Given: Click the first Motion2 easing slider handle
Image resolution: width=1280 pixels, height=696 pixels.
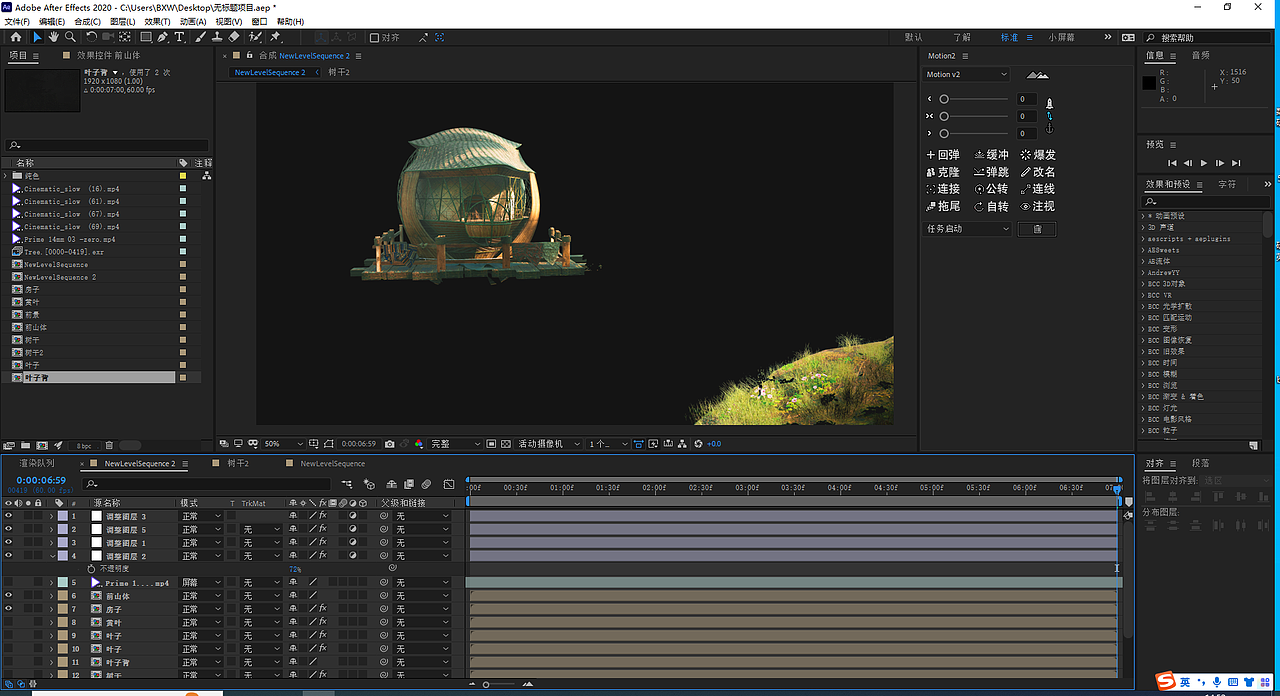Looking at the screenshot, I should click(x=943, y=99).
